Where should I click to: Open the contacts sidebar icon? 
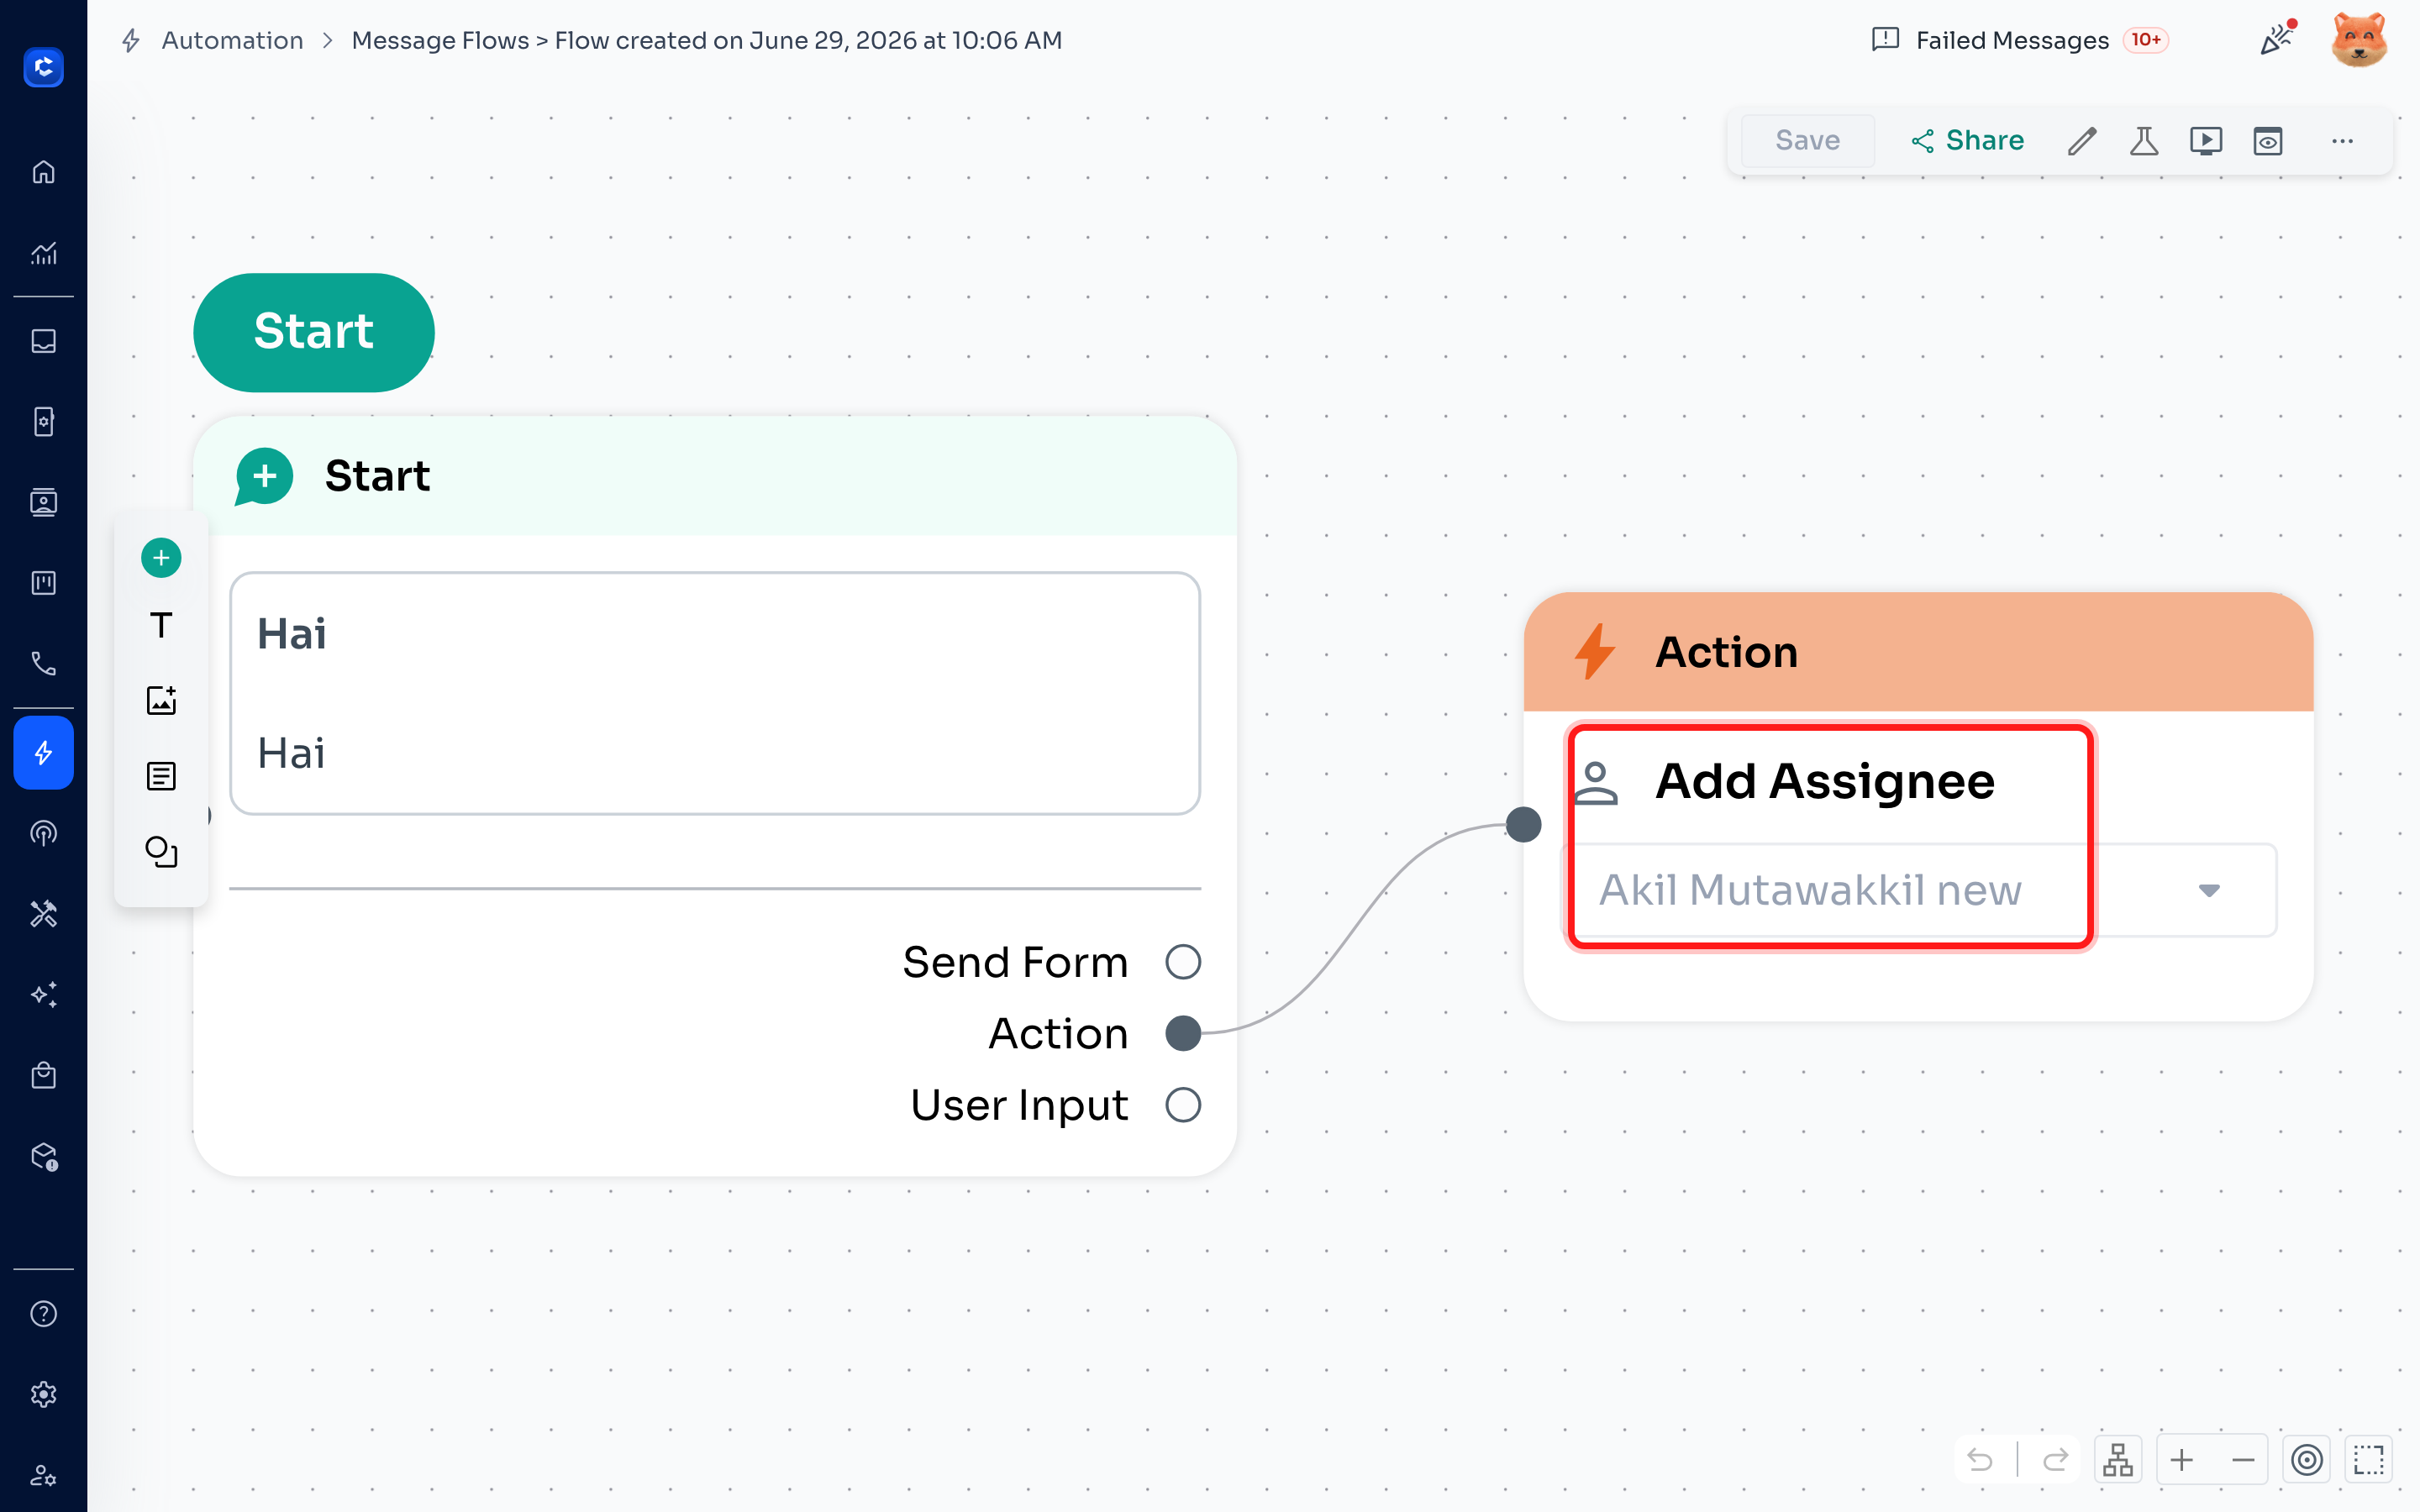point(43,502)
